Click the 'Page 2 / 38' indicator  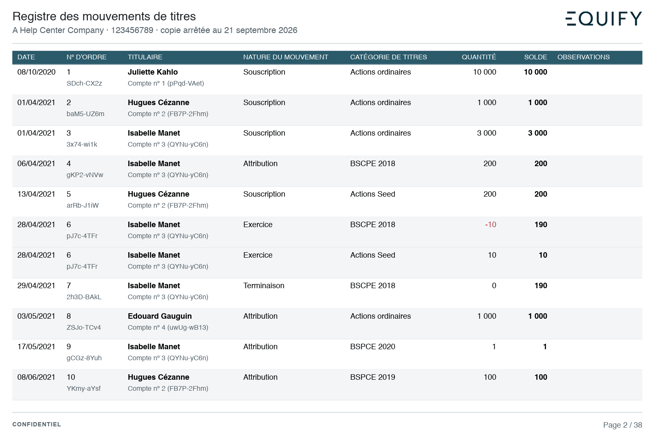(x=623, y=425)
